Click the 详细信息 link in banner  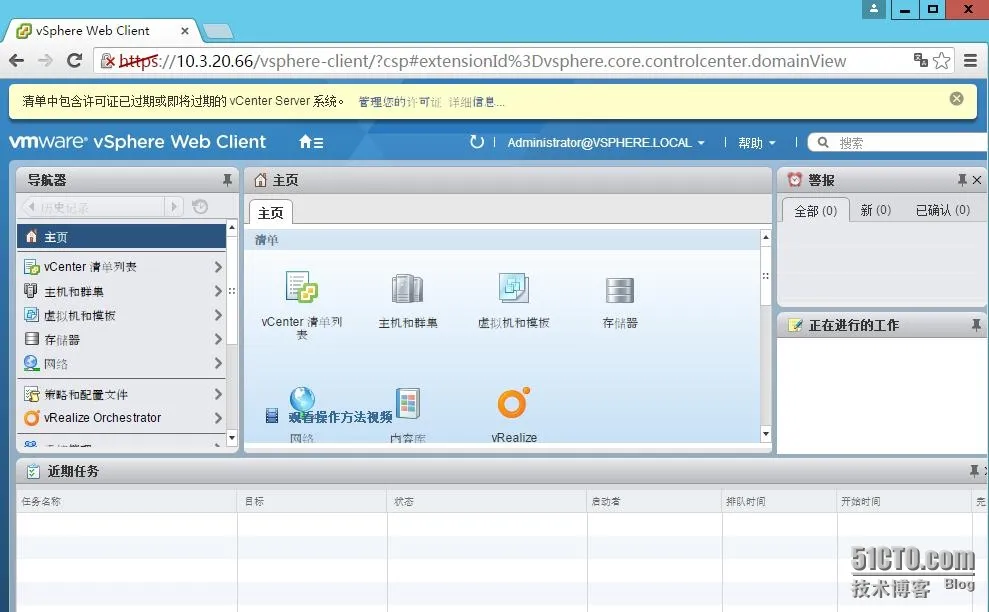(476, 102)
